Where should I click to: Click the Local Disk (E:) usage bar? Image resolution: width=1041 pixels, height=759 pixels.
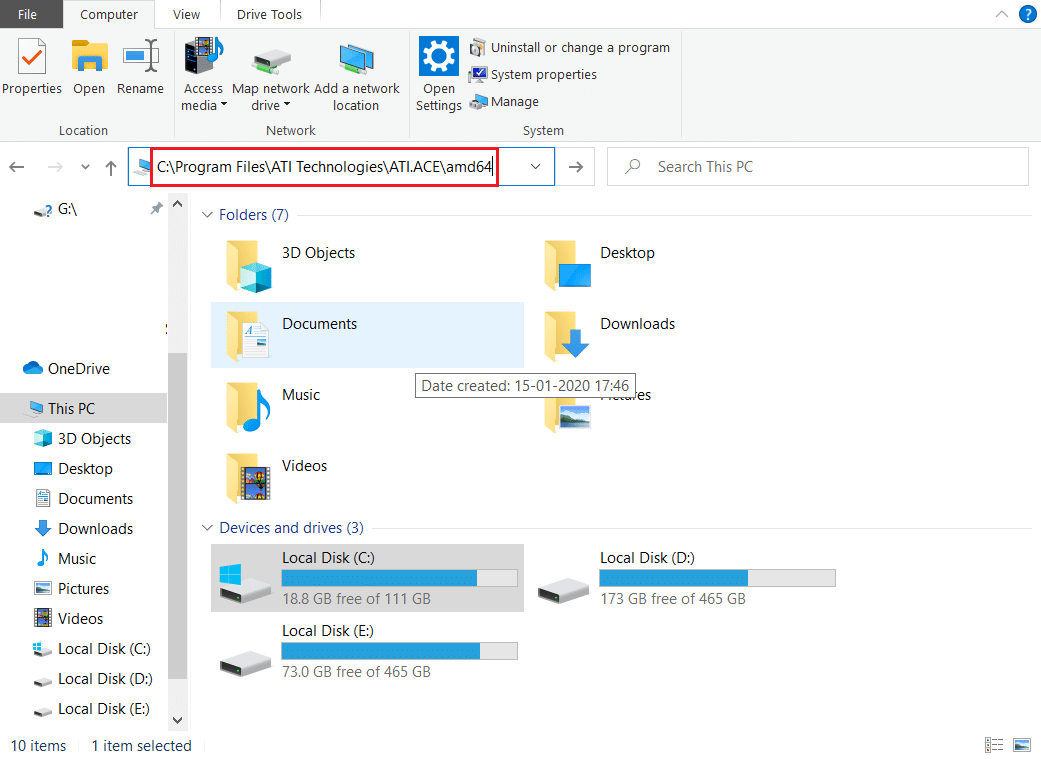(x=399, y=651)
